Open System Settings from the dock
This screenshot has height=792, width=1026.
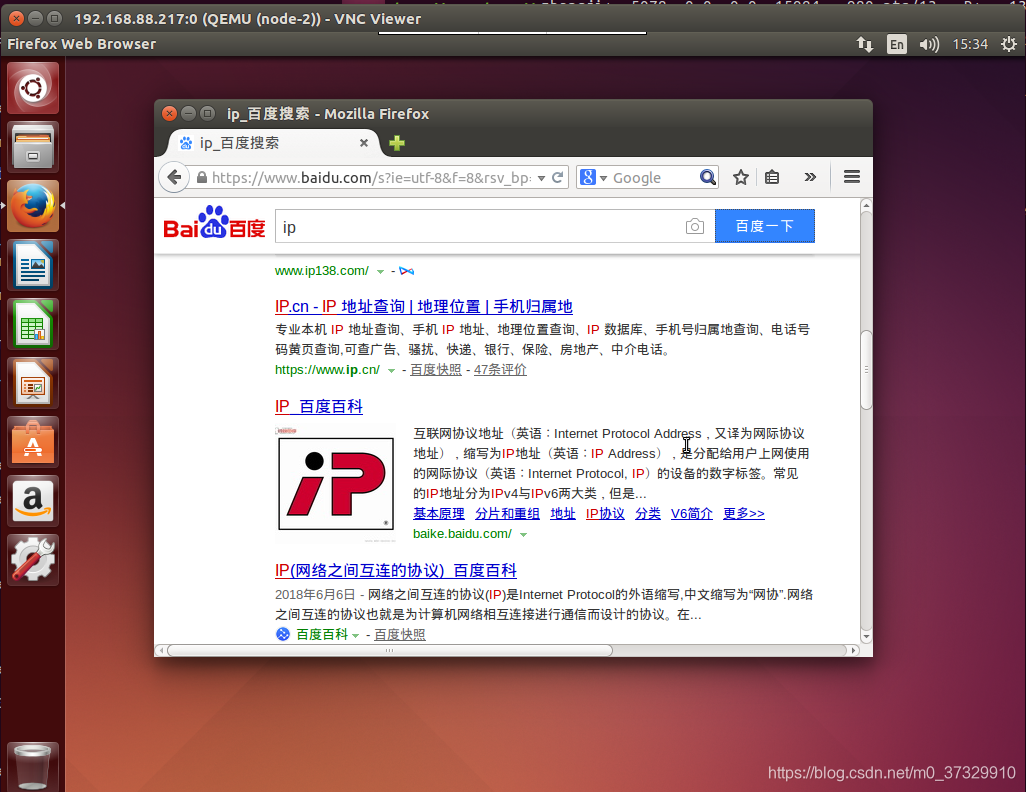[33, 560]
